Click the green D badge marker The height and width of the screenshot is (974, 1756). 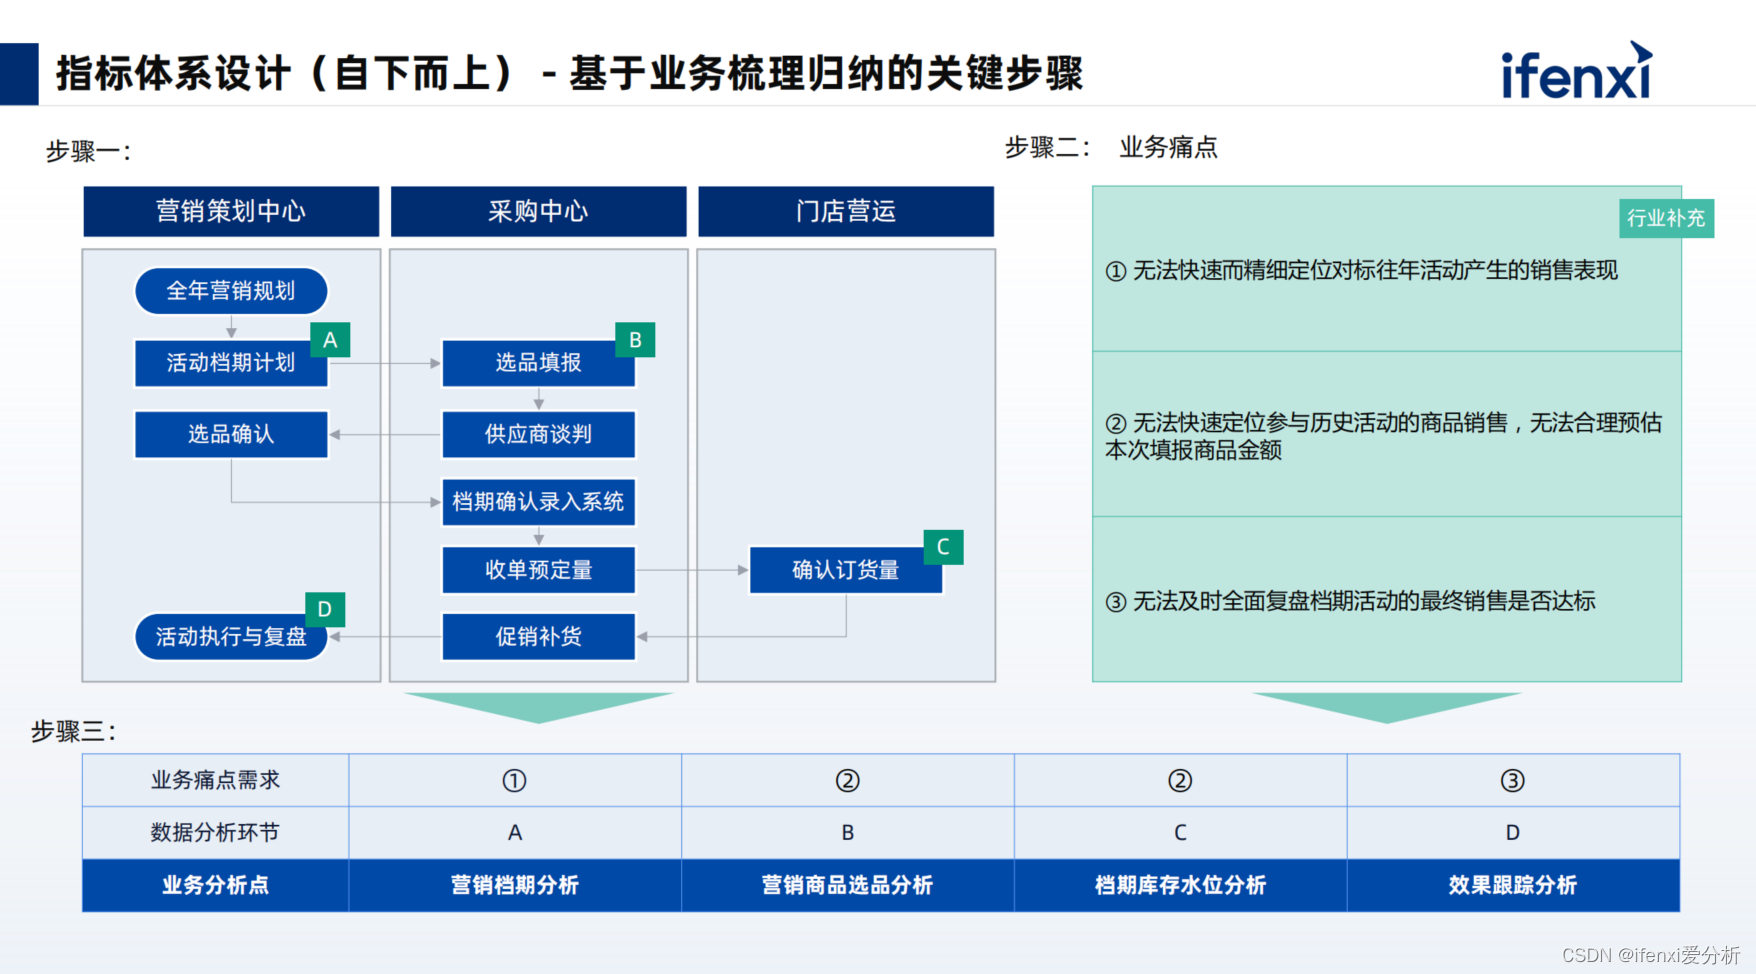pos(325,609)
